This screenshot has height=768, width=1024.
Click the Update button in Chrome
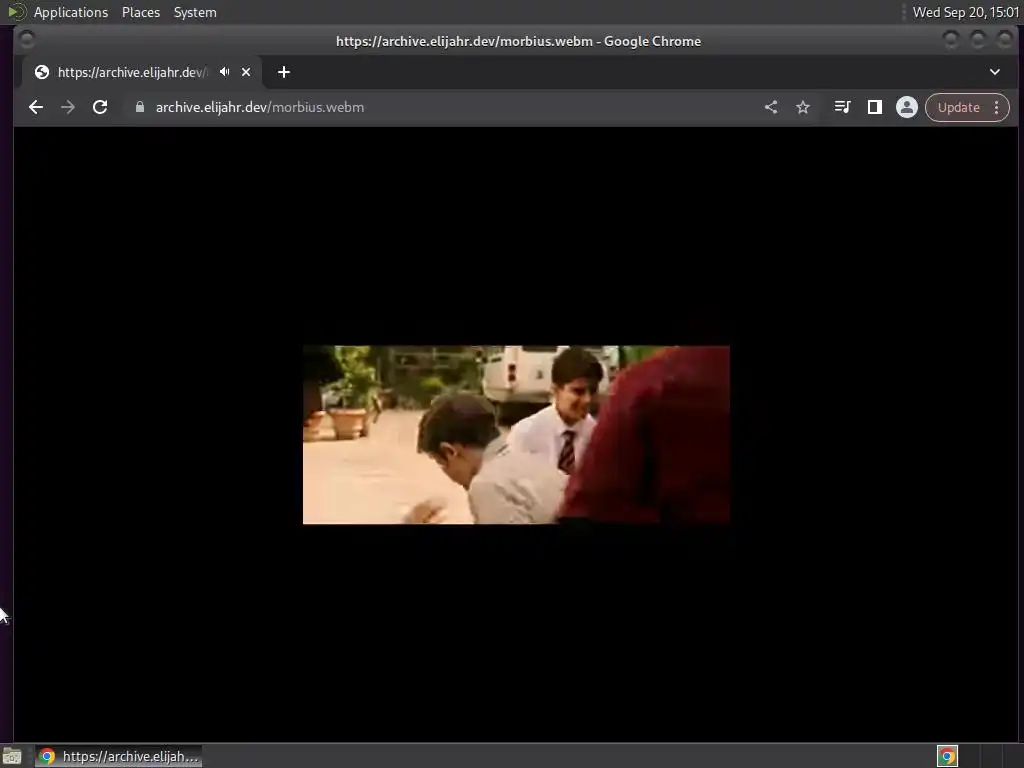[959, 107]
